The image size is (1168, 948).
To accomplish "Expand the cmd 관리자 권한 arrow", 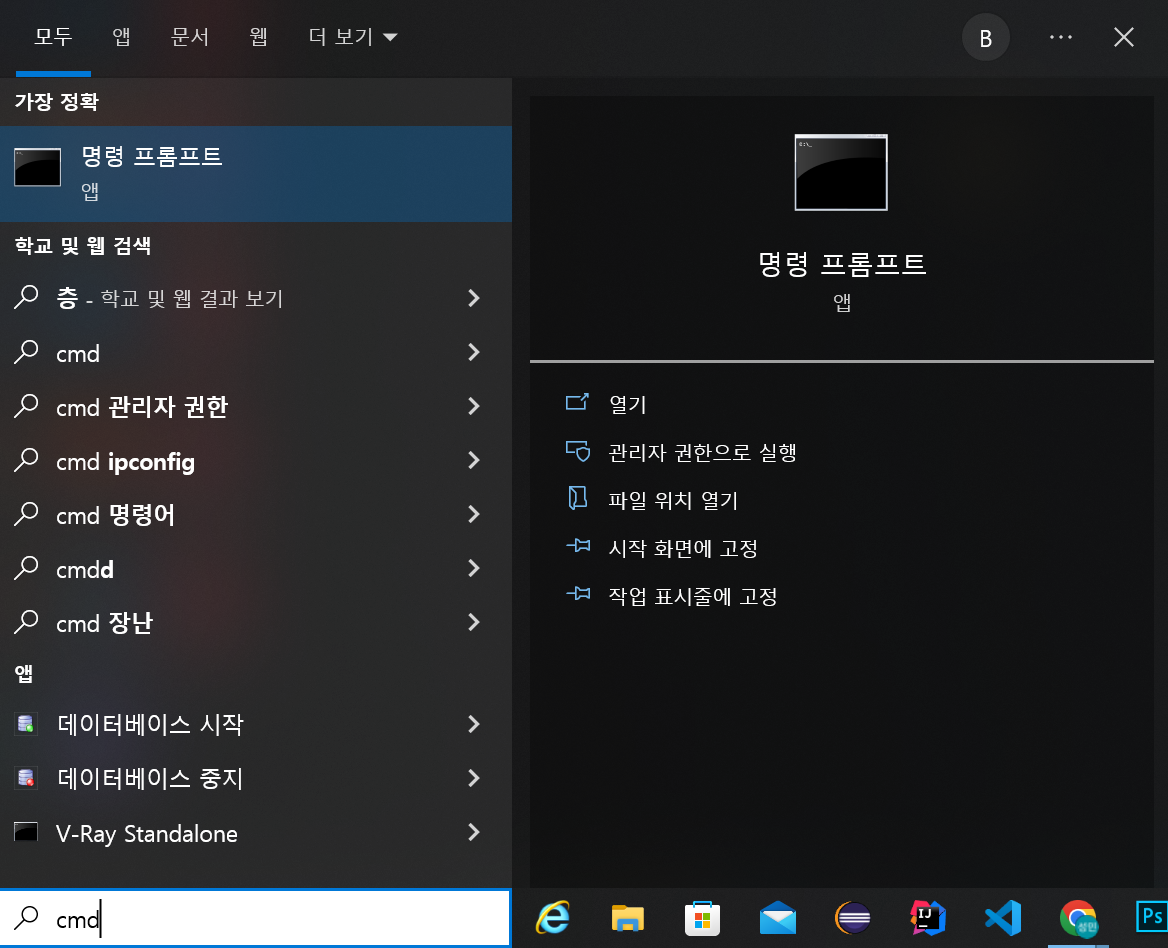I will 474,406.
